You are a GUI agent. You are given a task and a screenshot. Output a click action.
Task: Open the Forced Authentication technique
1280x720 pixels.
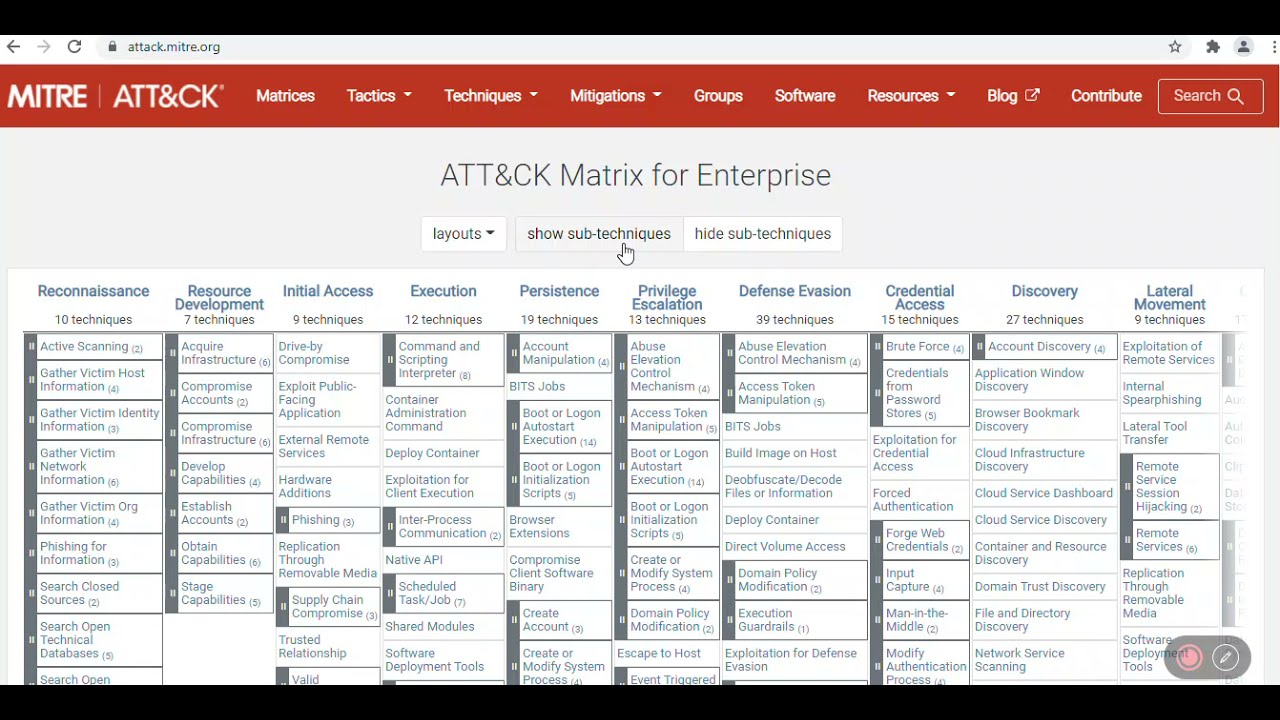(x=913, y=500)
